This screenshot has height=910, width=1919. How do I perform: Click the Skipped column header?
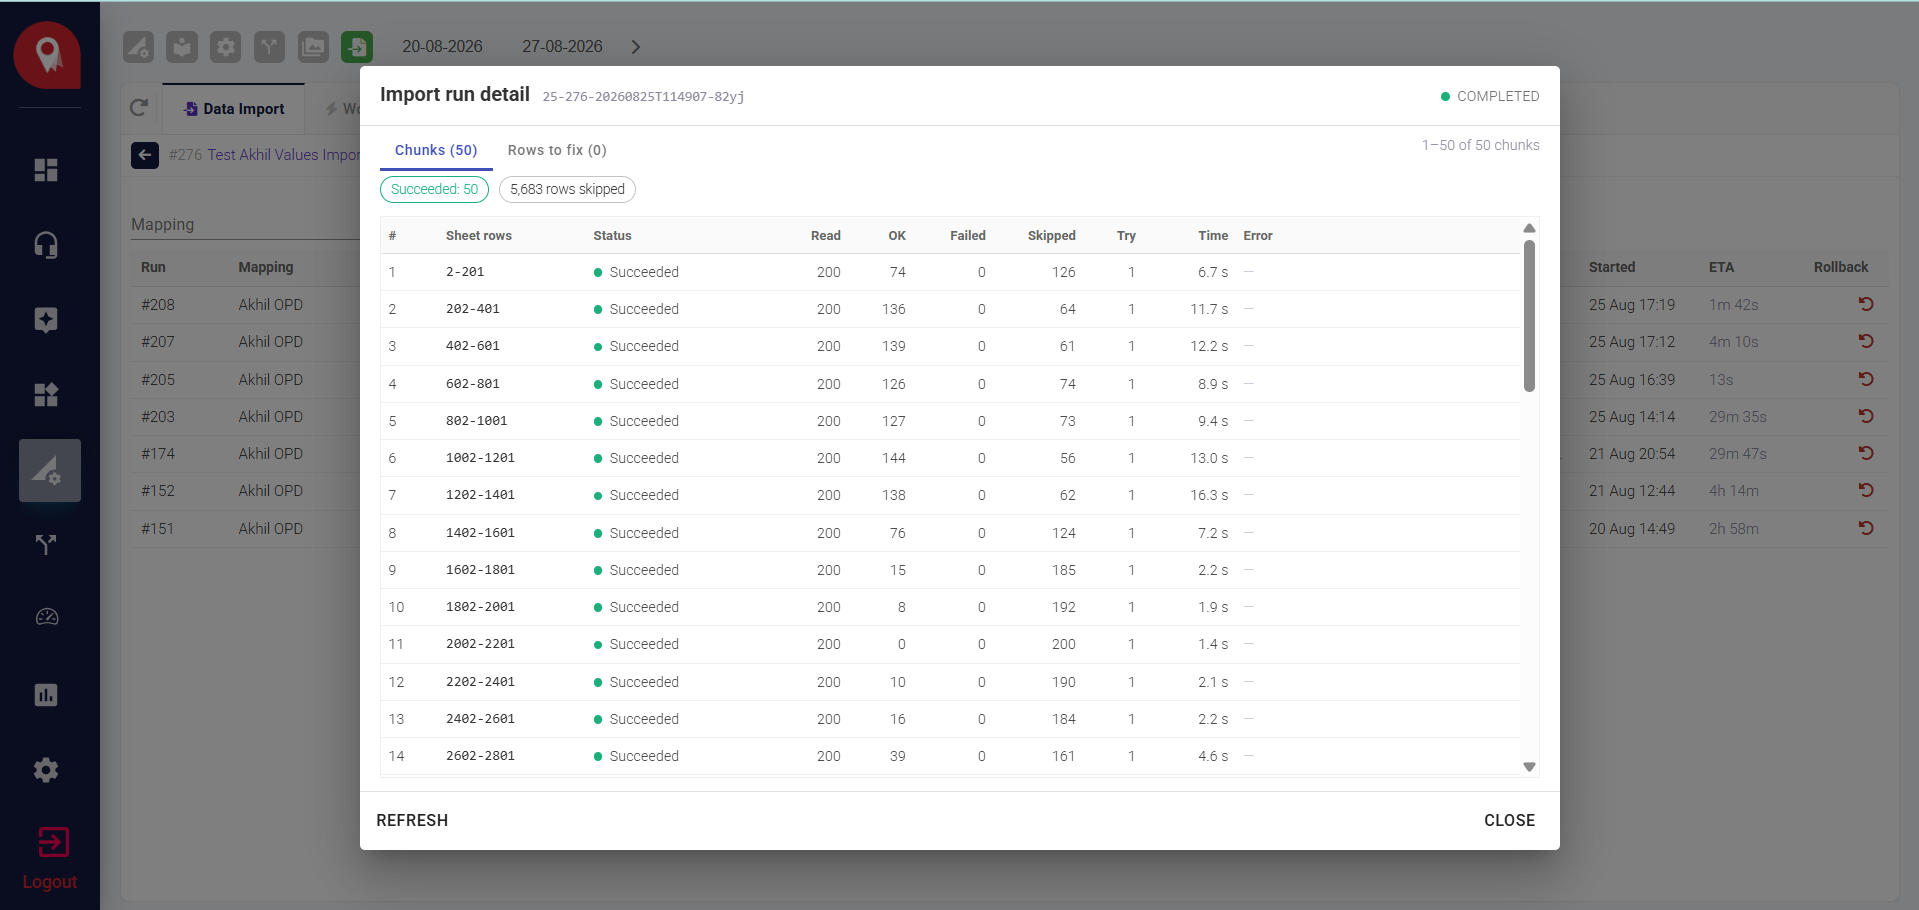coord(1052,236)
